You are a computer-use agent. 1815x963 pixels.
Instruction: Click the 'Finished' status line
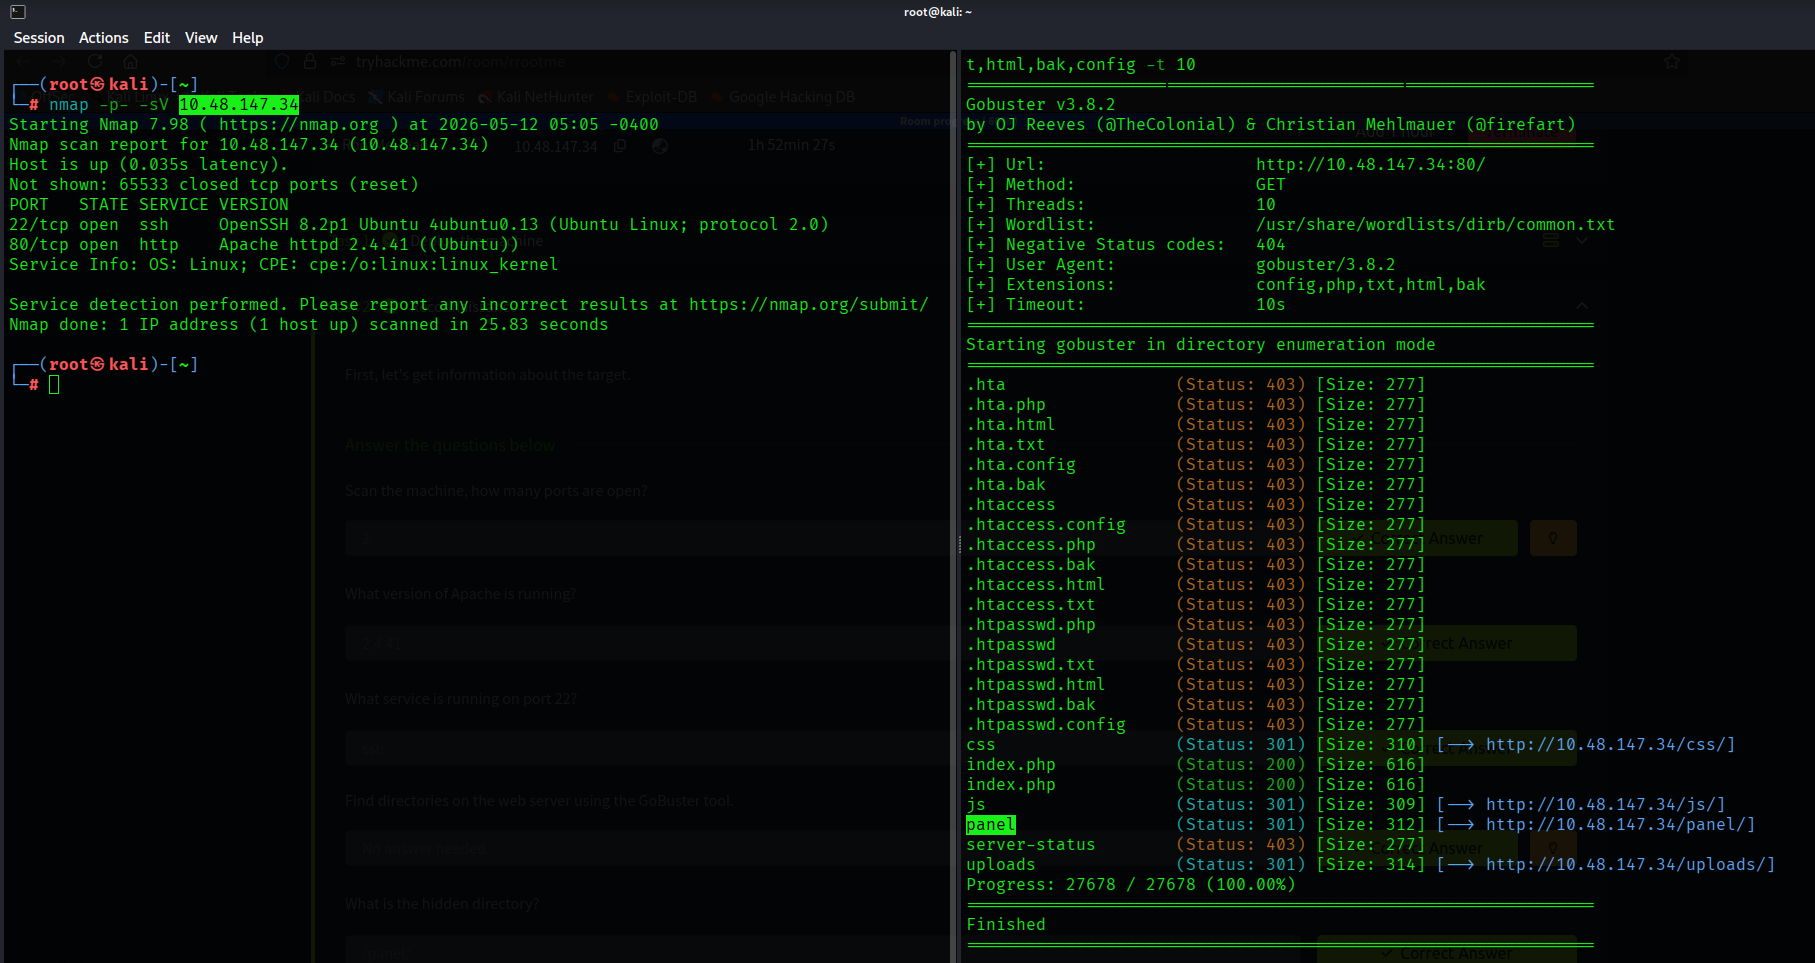coord(1006,924)
